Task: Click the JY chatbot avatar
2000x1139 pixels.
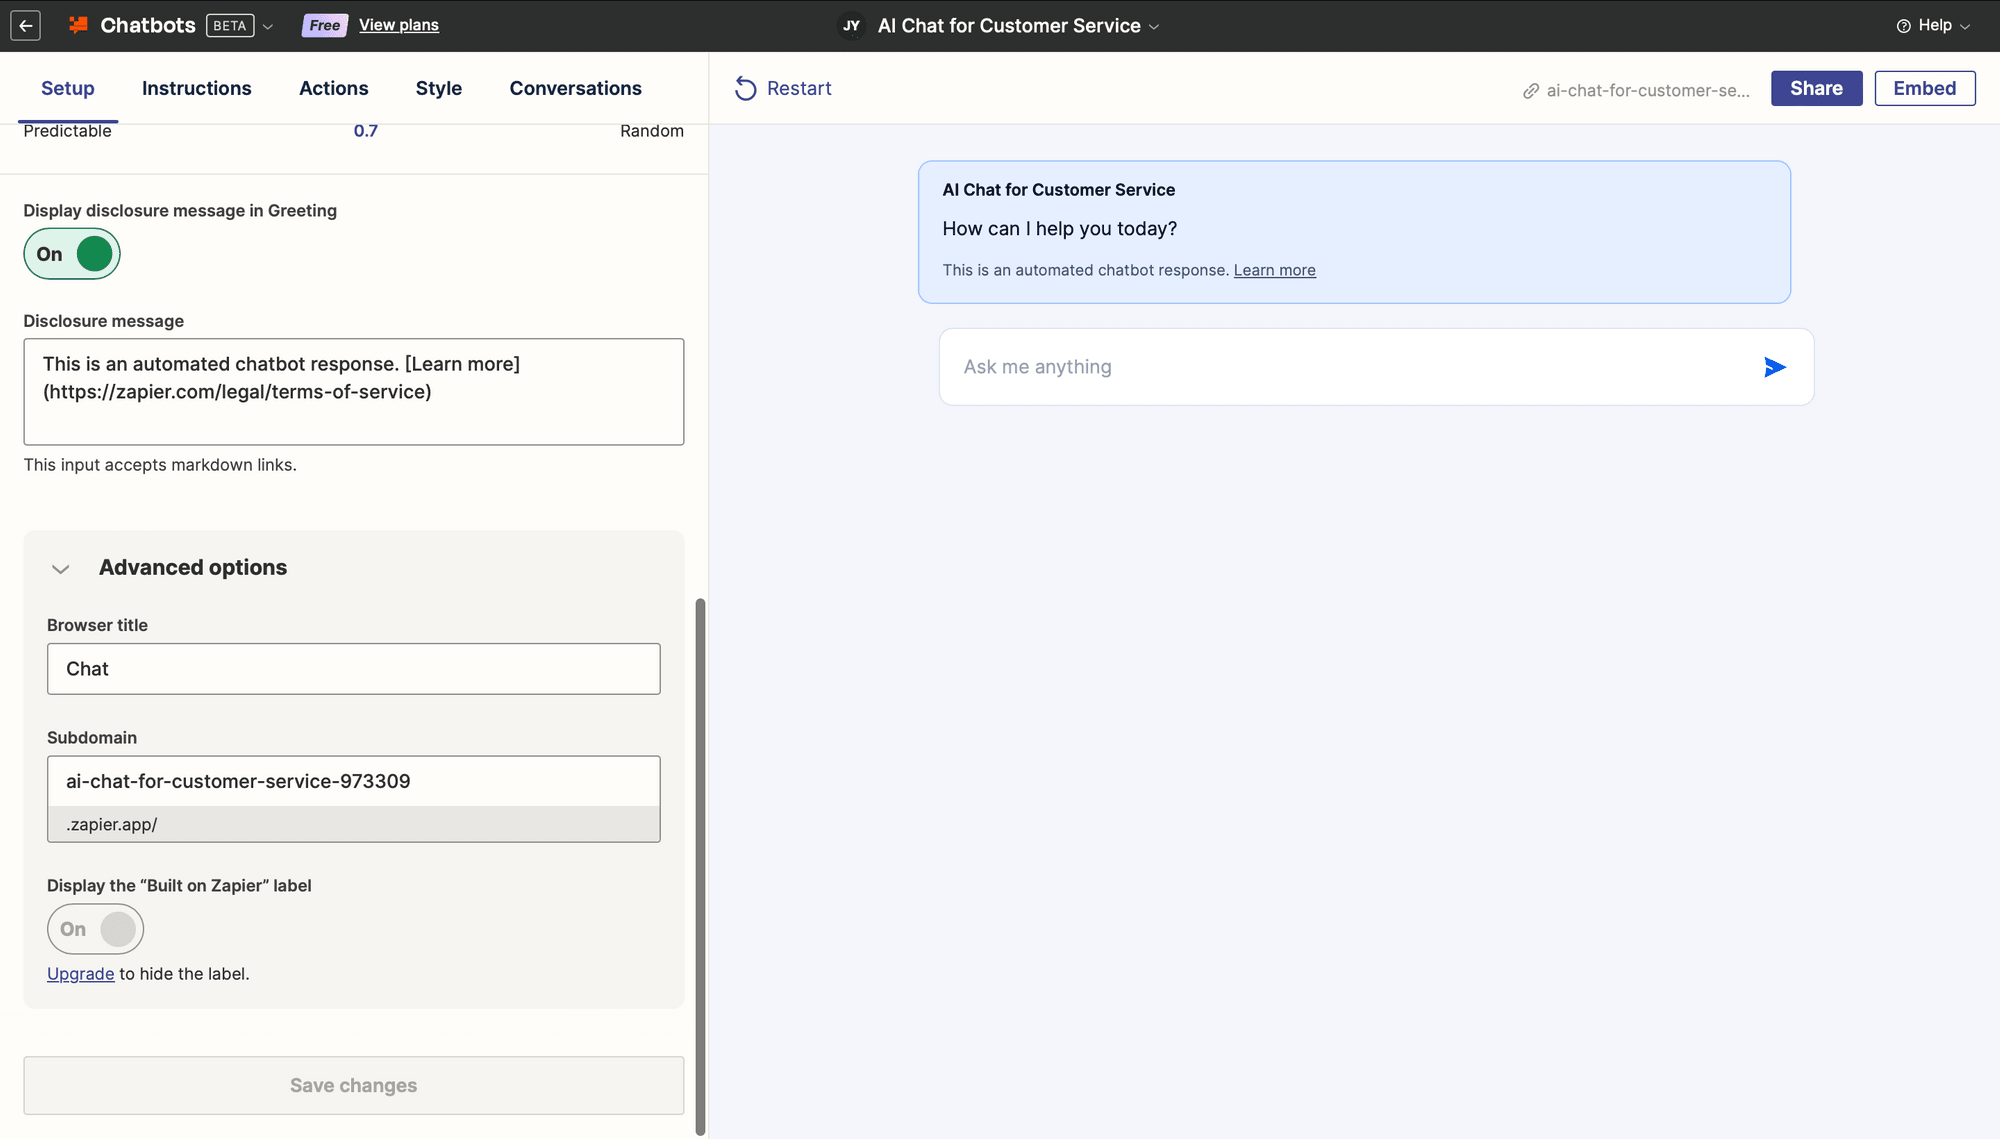Action: [850, 25]
